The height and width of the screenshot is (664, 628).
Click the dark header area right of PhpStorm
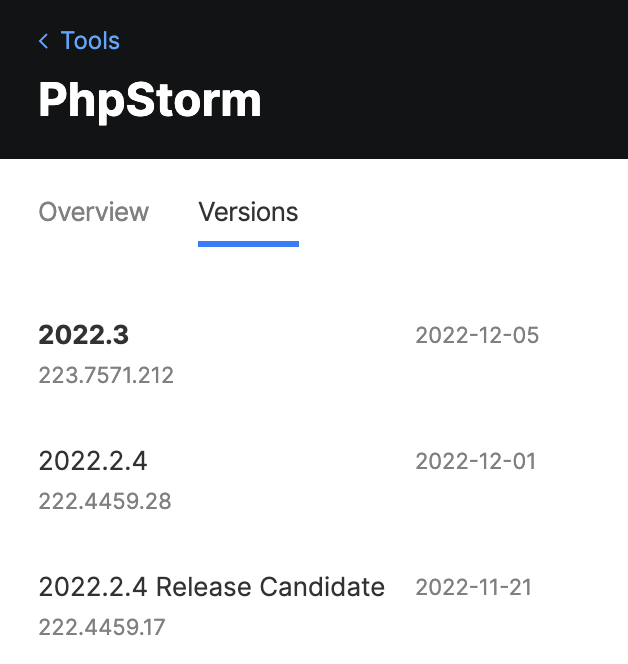click(445, 100)
